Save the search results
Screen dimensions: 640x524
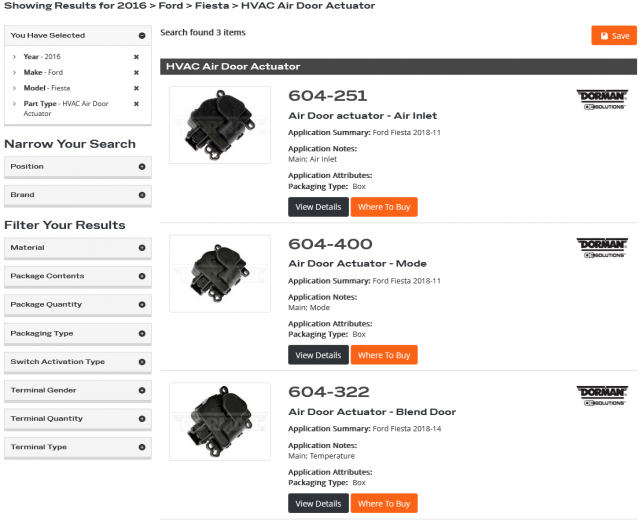point(613,36)
